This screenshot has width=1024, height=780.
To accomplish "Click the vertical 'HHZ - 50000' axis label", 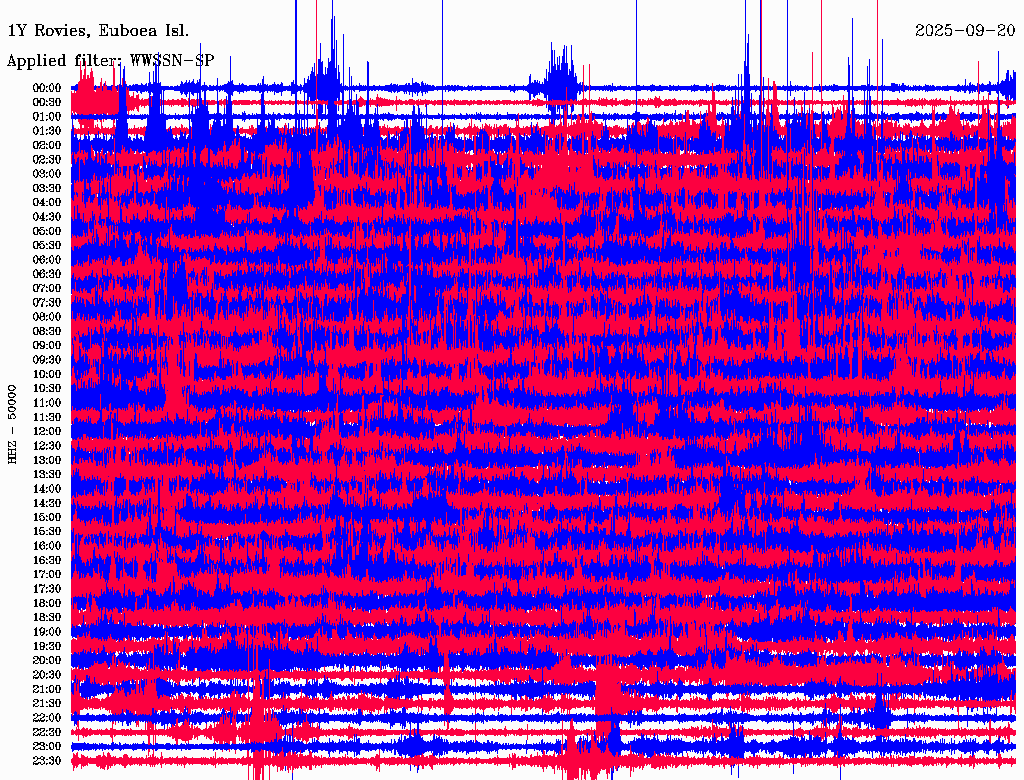I will click(13, 424).
